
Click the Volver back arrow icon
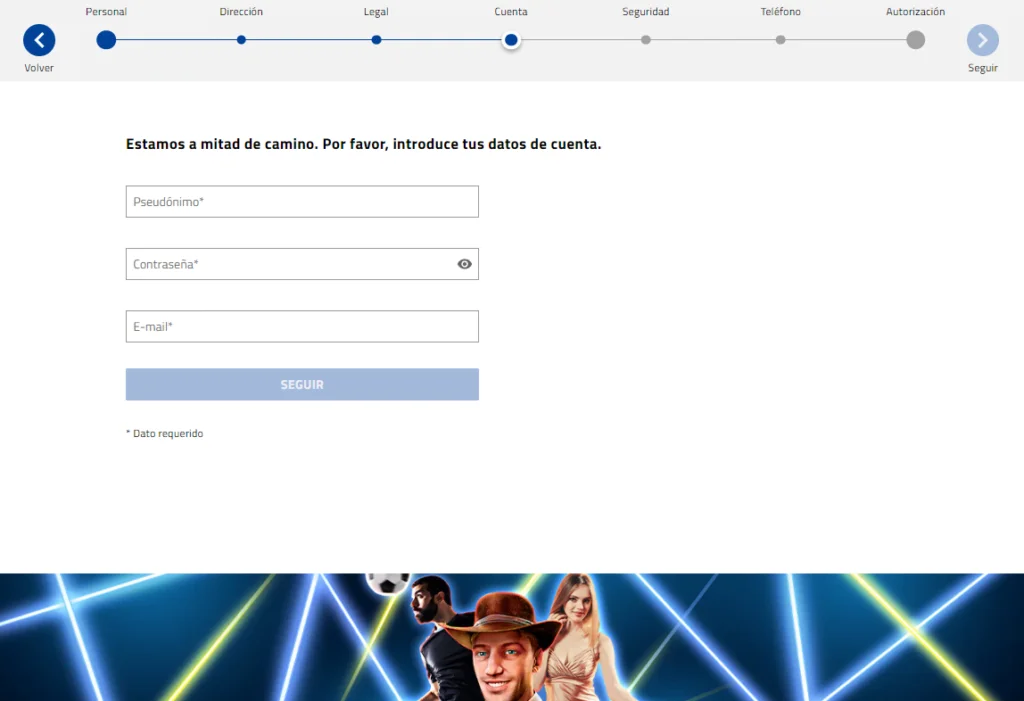[x=39, y=40]
